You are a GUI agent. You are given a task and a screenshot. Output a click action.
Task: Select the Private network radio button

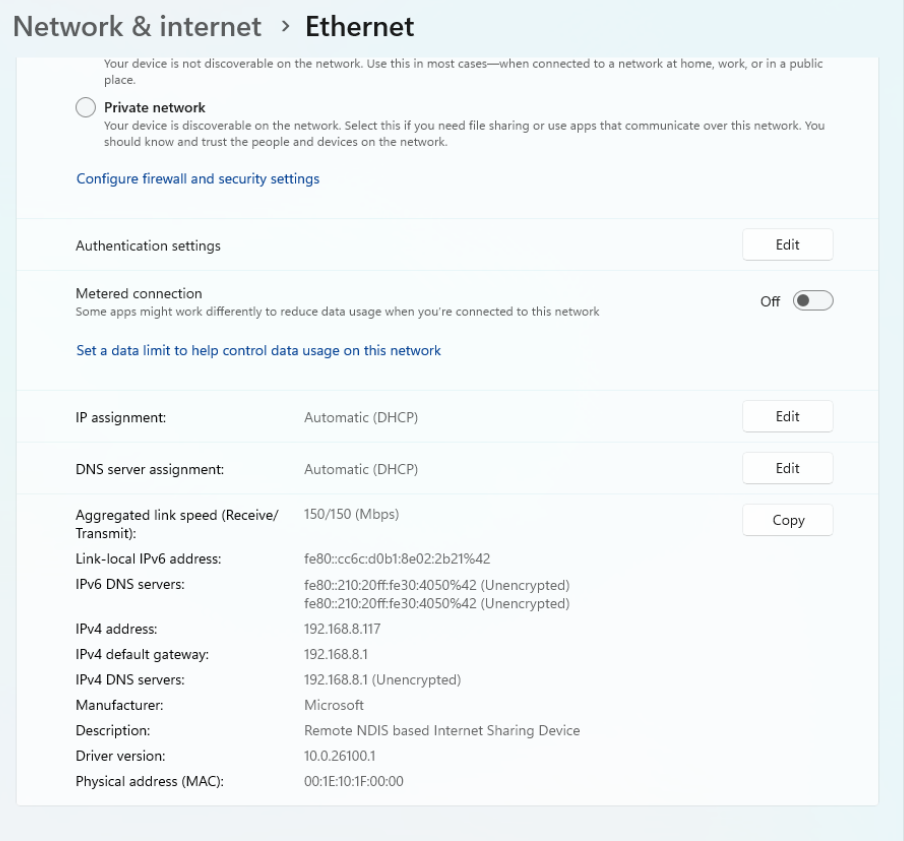point(86,108)
